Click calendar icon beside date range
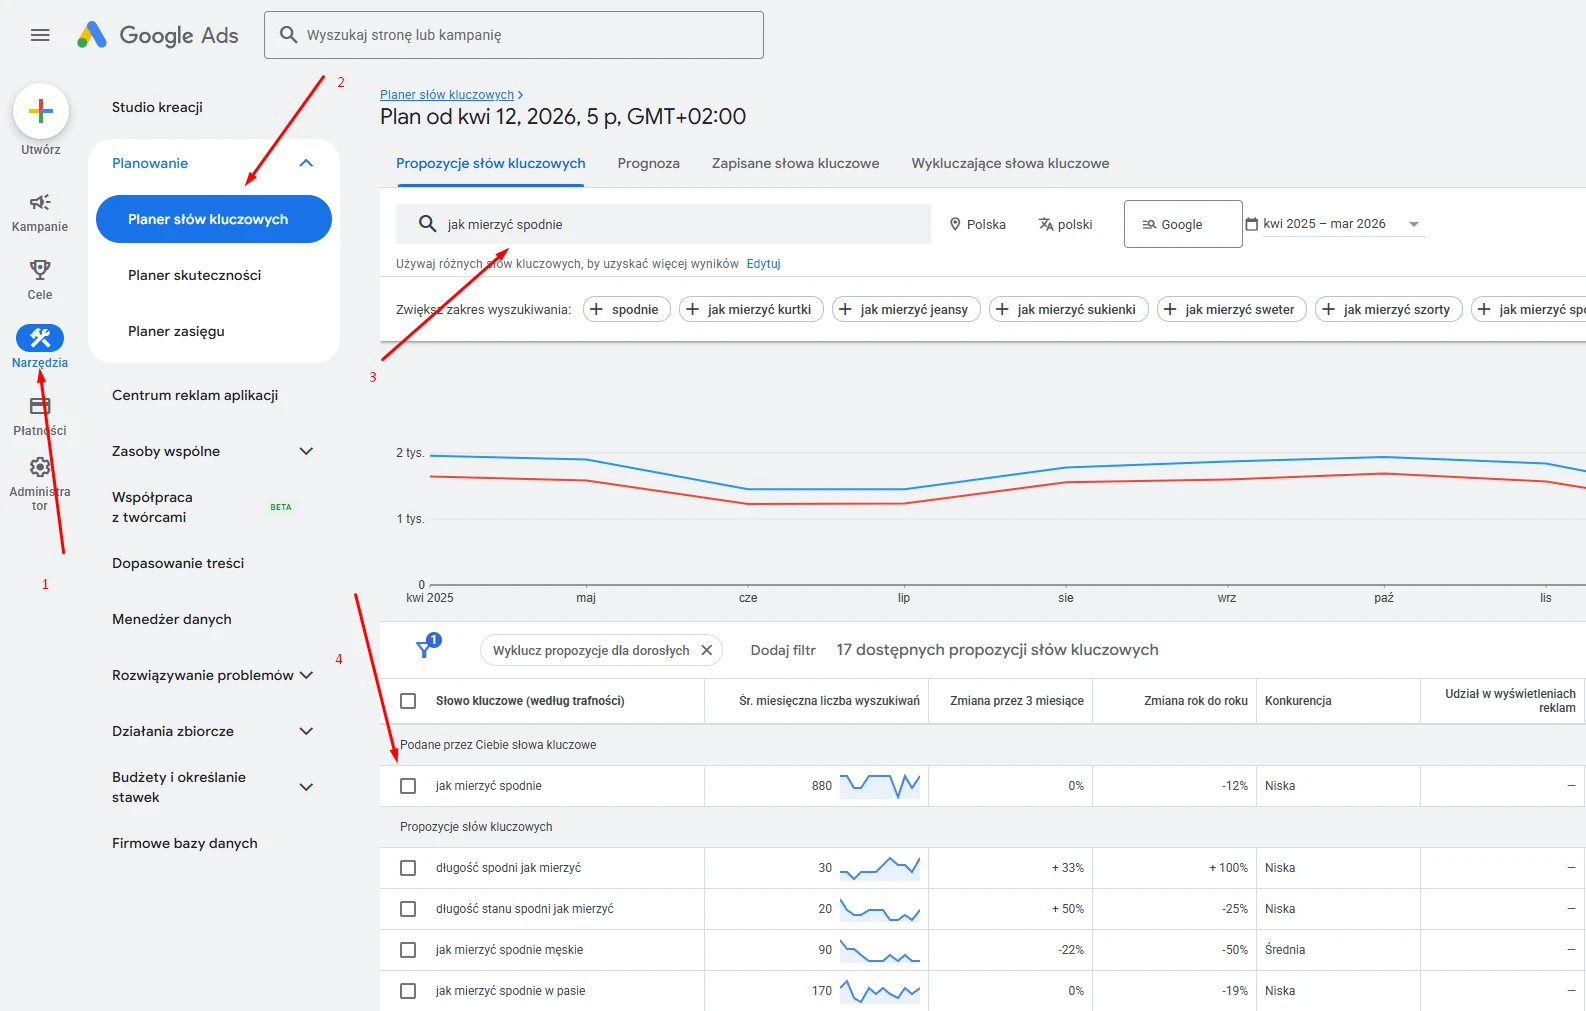The height and width of the screenshot is (1011, 1586). tap(1251, 224)
